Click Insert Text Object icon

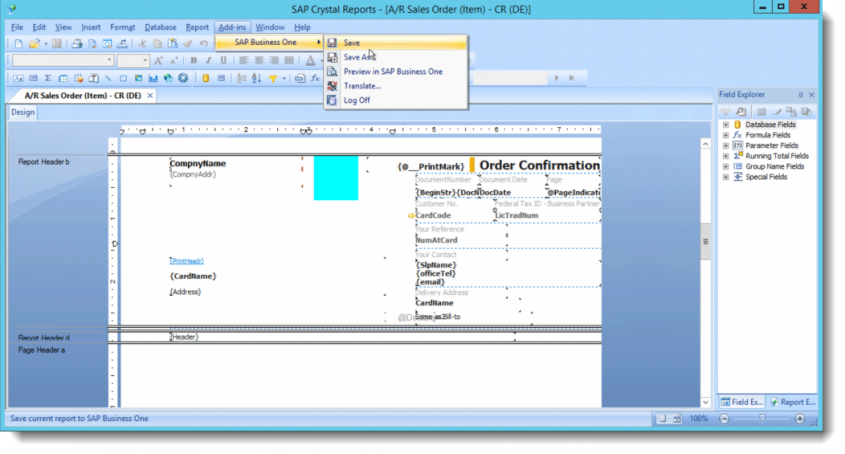click(x=19, y=78)
